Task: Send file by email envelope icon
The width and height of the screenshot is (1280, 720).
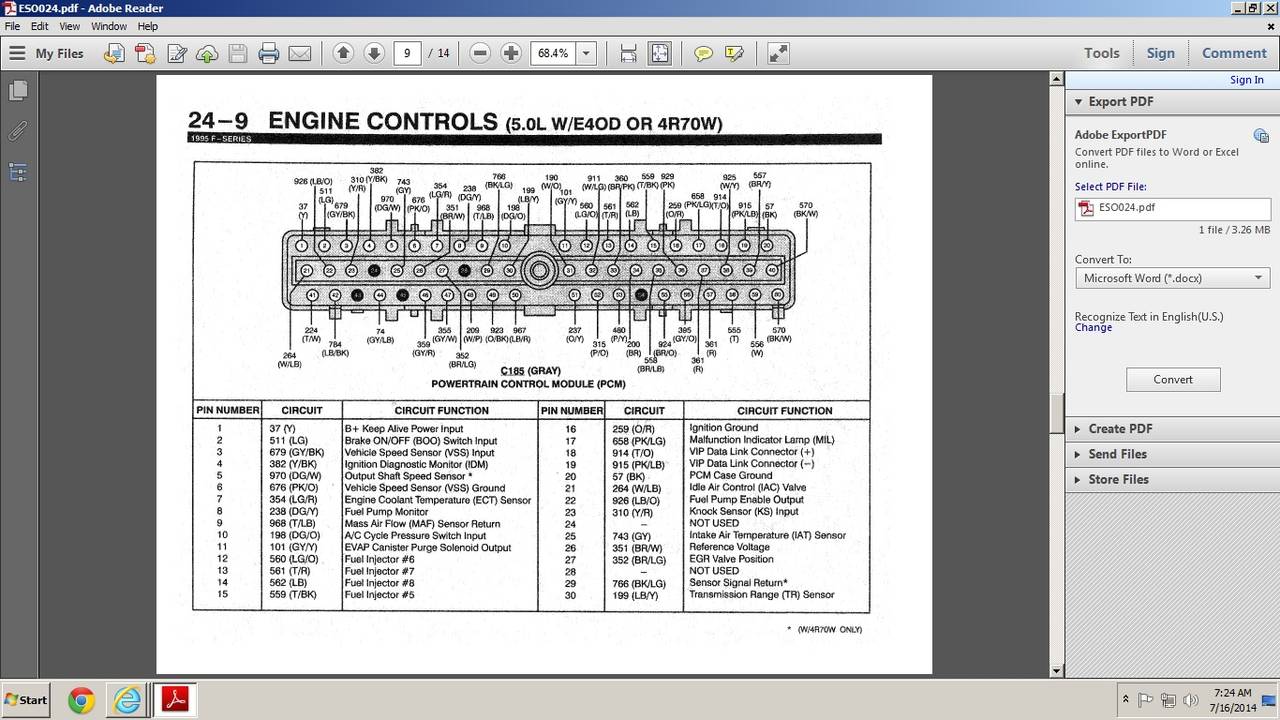Action: click(x=299, y=53)
